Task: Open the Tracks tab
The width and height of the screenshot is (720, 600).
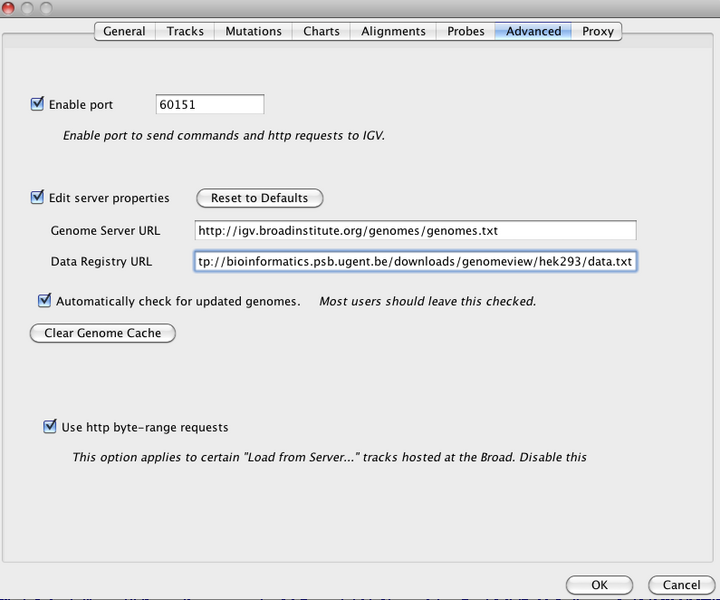Action: click(x=185, y=31)
